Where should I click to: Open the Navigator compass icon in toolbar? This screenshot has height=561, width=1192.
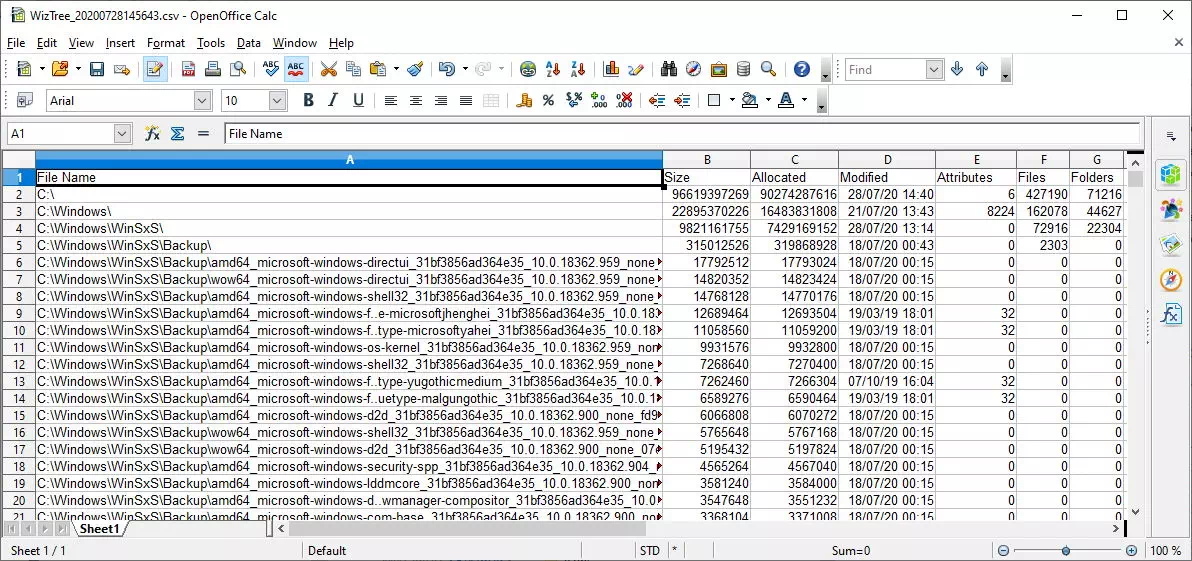[x=692, y=69]
